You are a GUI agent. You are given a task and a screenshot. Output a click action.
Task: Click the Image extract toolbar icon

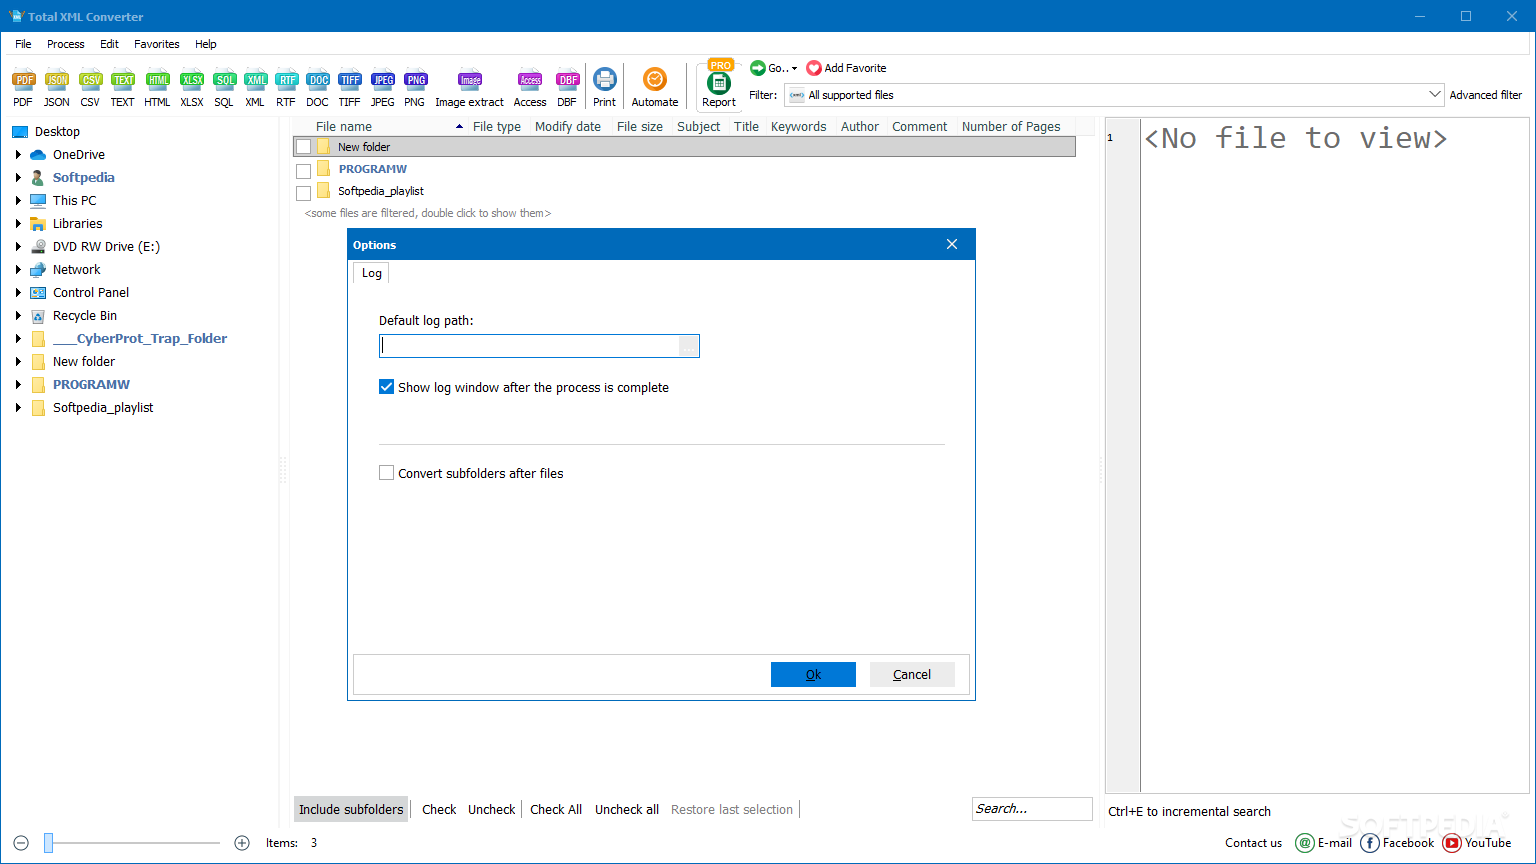(470, 81)
